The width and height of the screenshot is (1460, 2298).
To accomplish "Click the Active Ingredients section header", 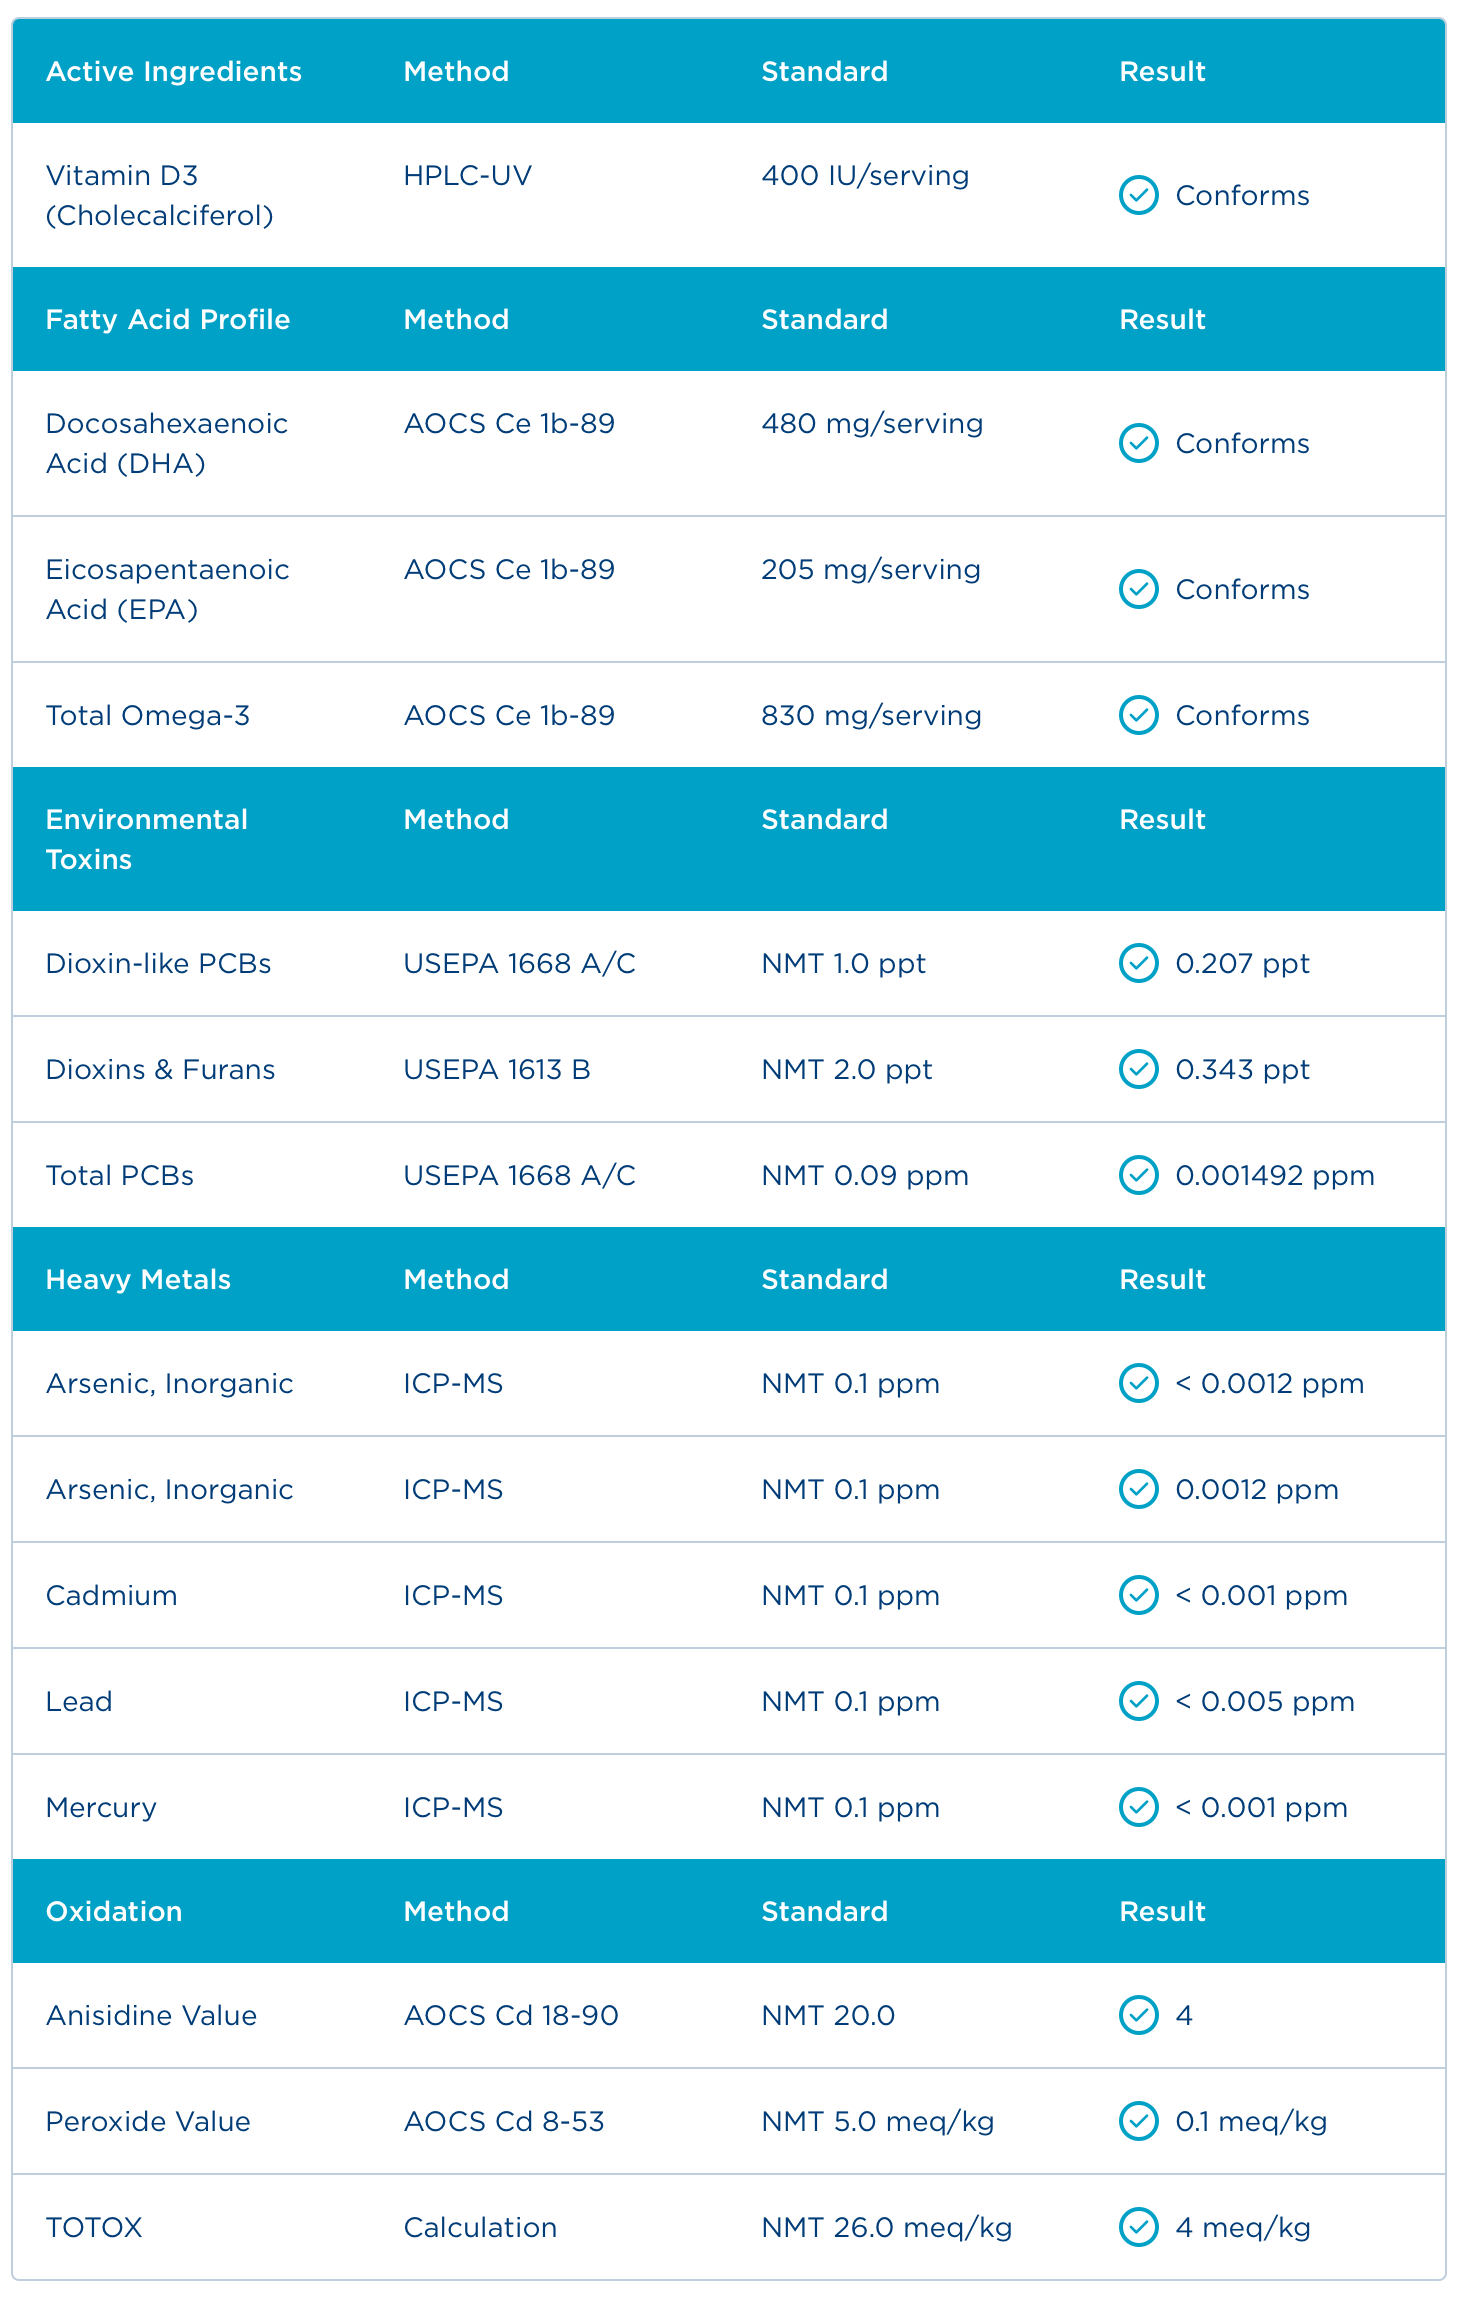I will [x=174, y=71].
